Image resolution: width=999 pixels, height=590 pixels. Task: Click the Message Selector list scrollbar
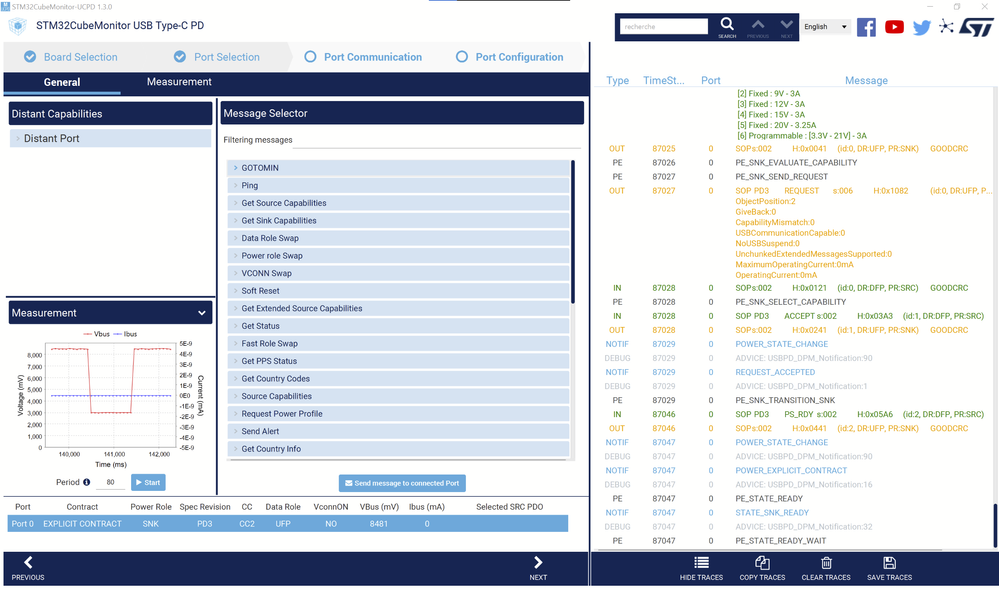(573, 232)
